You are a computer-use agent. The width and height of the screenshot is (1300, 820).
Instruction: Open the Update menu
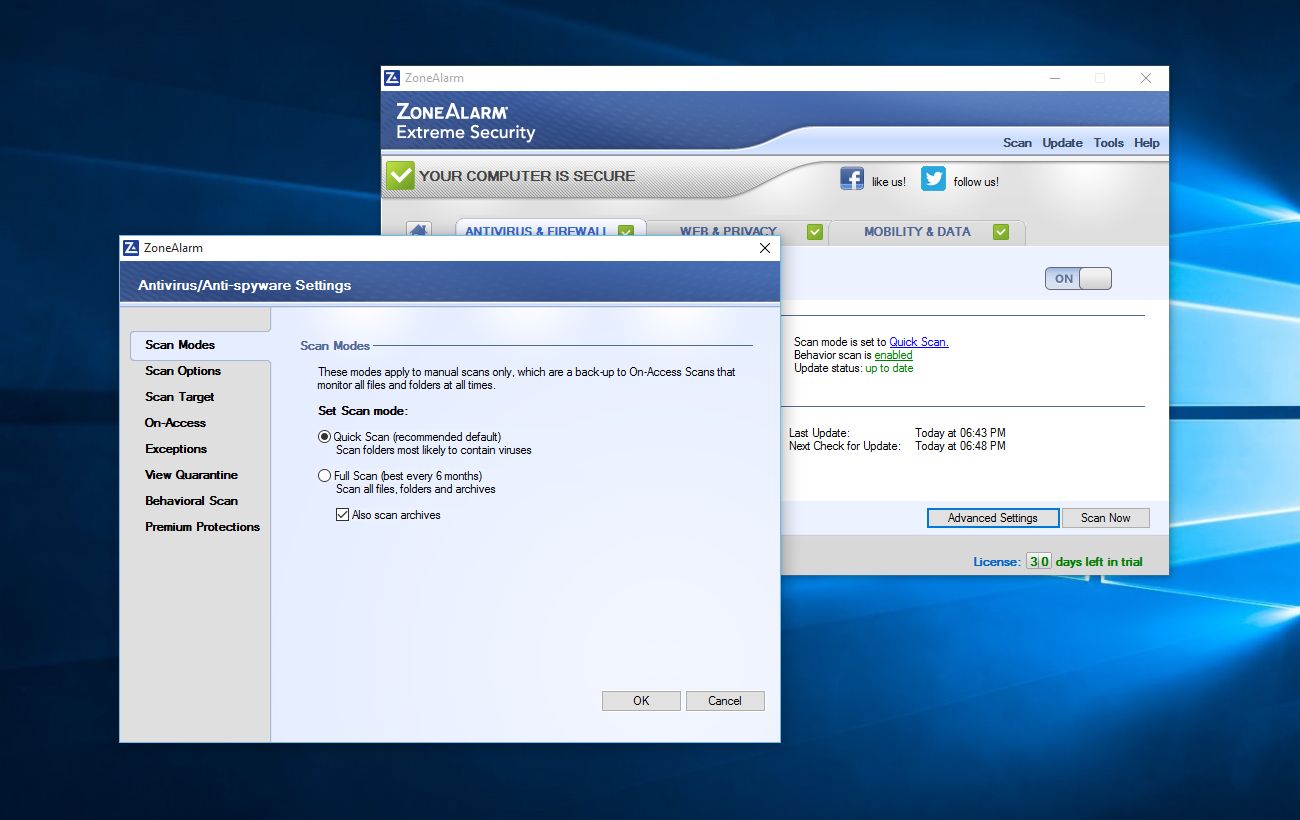(x=1062, y=143)
